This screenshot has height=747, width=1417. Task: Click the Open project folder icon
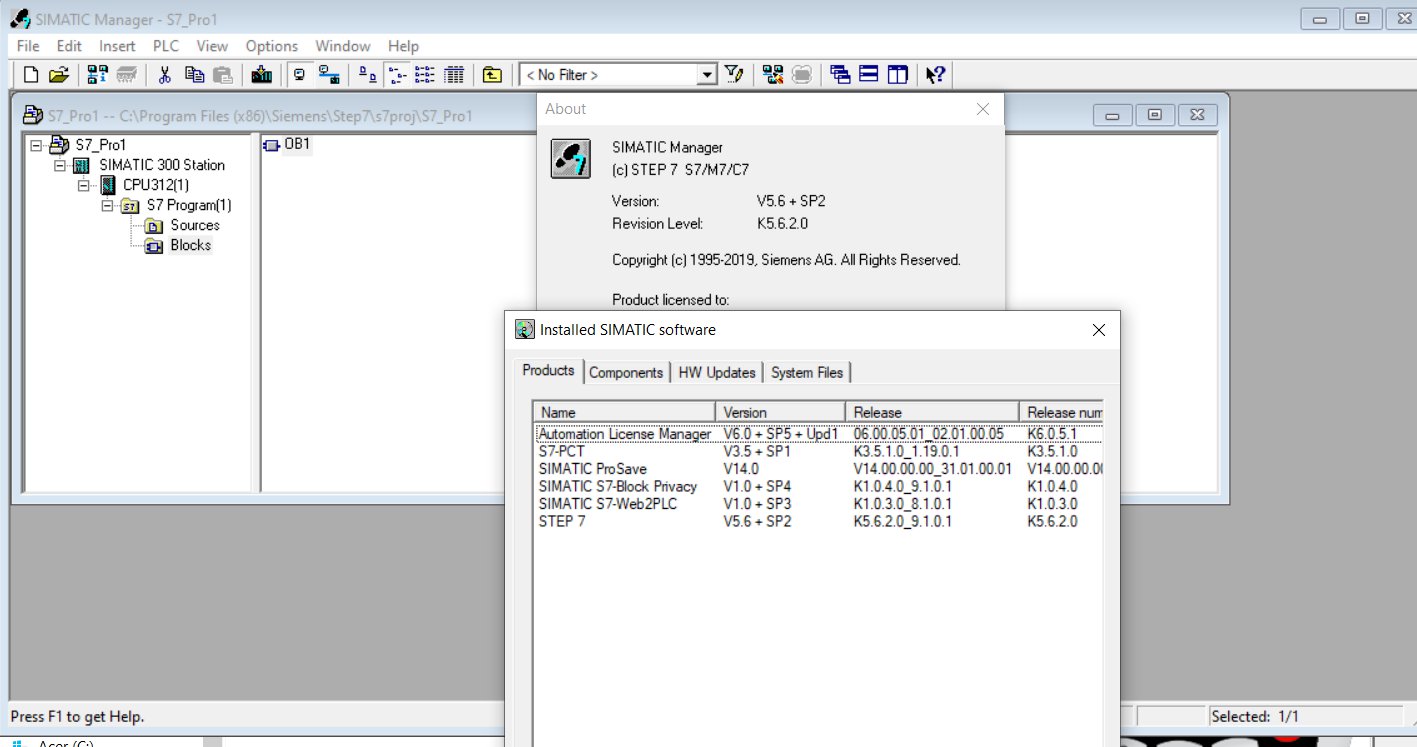tap(59, 74)
